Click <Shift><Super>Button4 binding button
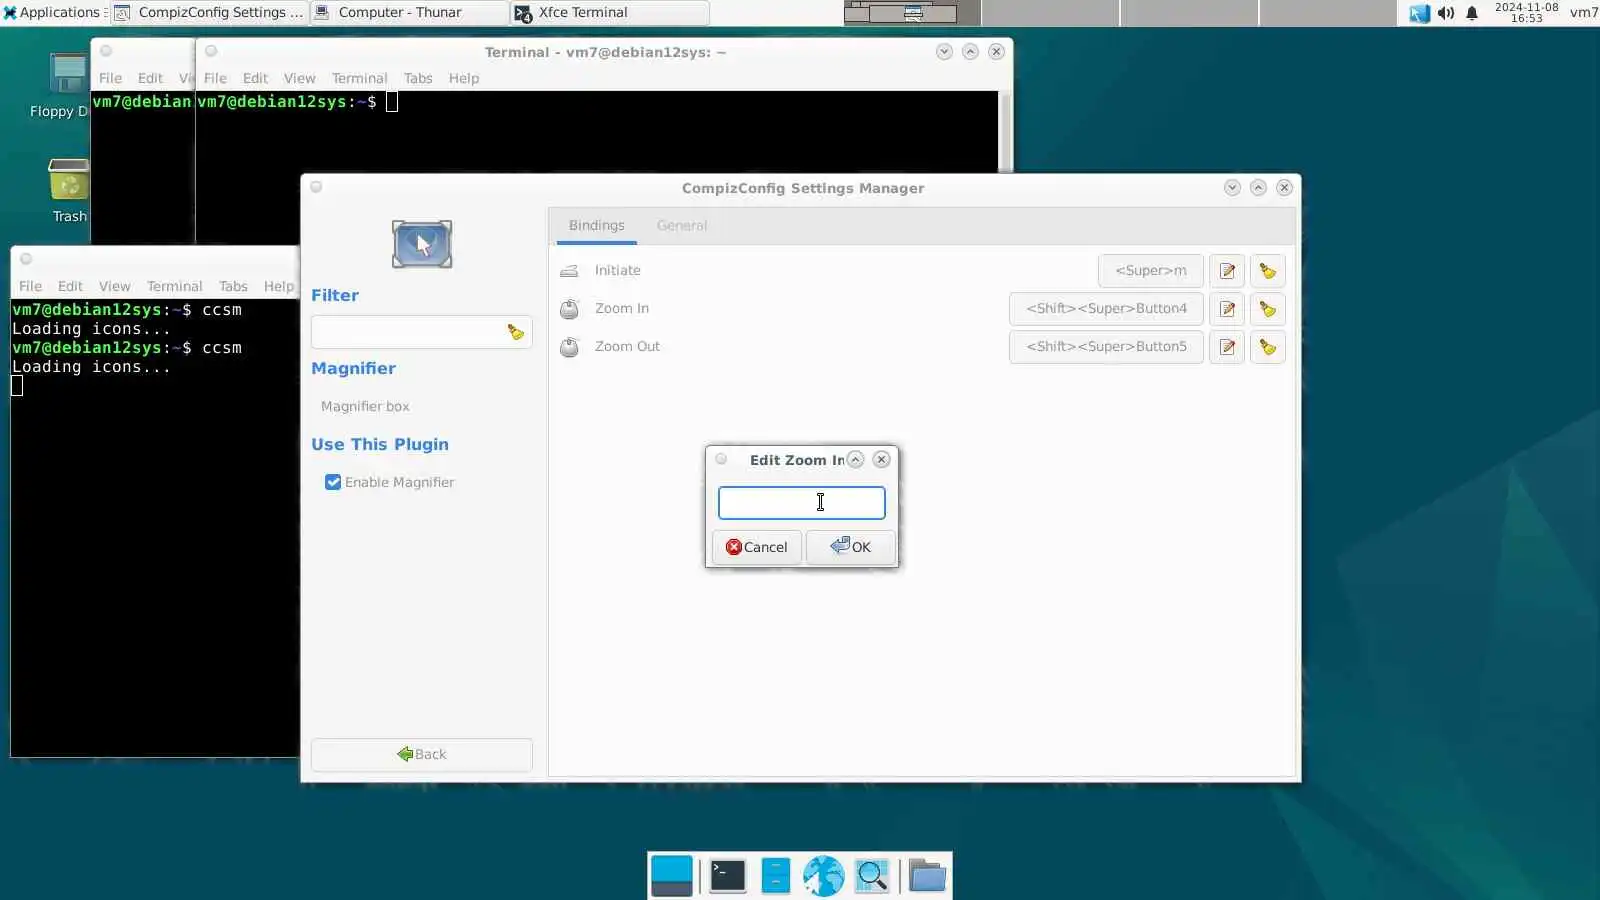1600x900 pixels. click(x=1106, y=309)
